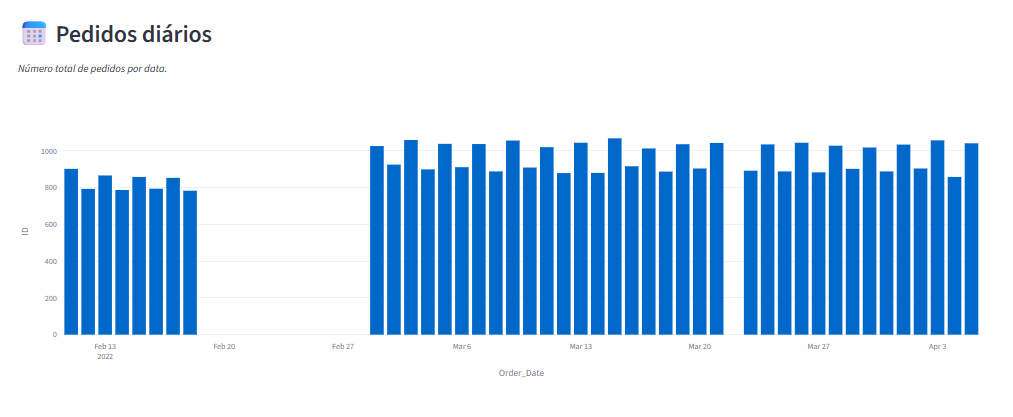Click the Feb 13 x-axis tick label
This screenshot has width=1013, height=417.
105,347
